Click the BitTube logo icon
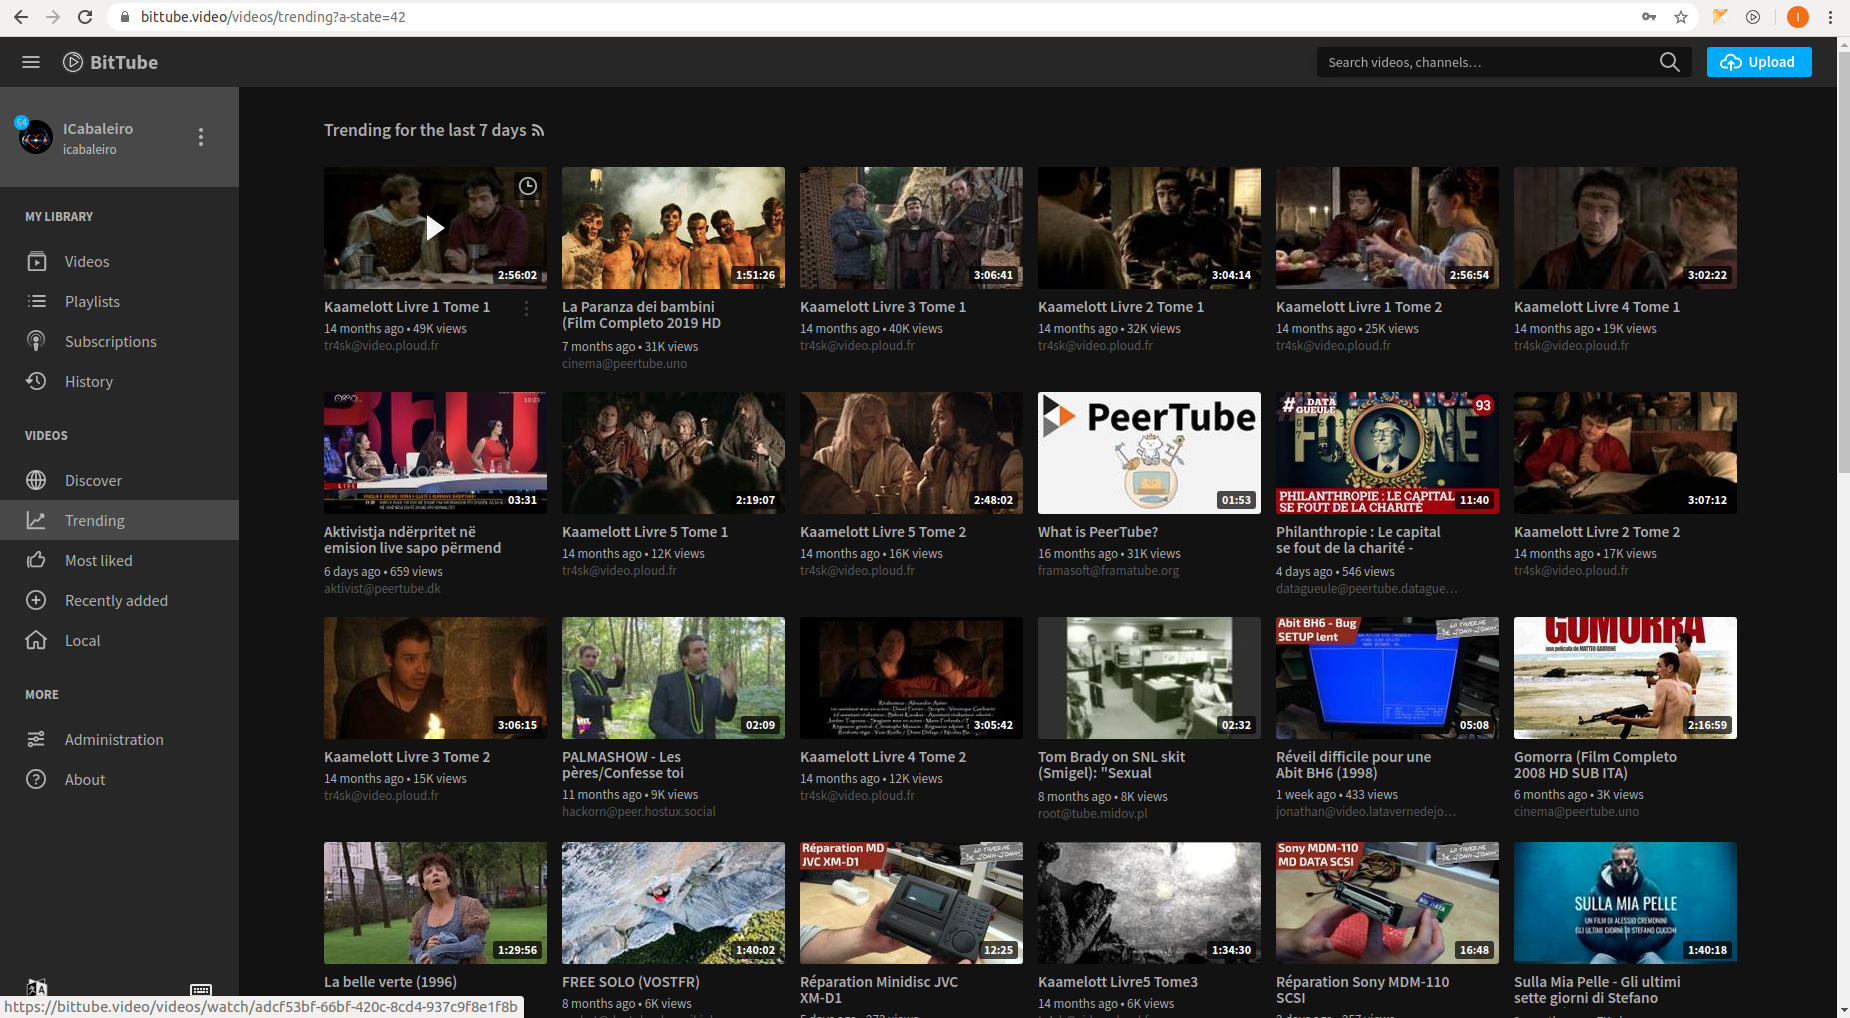Viewport: 1850px width, 1018px height. coord(73,62)
